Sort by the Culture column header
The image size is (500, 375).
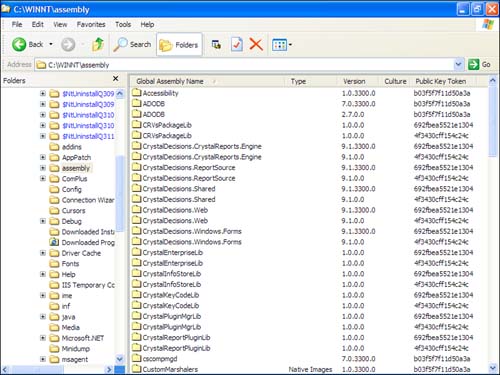(395, 81)
